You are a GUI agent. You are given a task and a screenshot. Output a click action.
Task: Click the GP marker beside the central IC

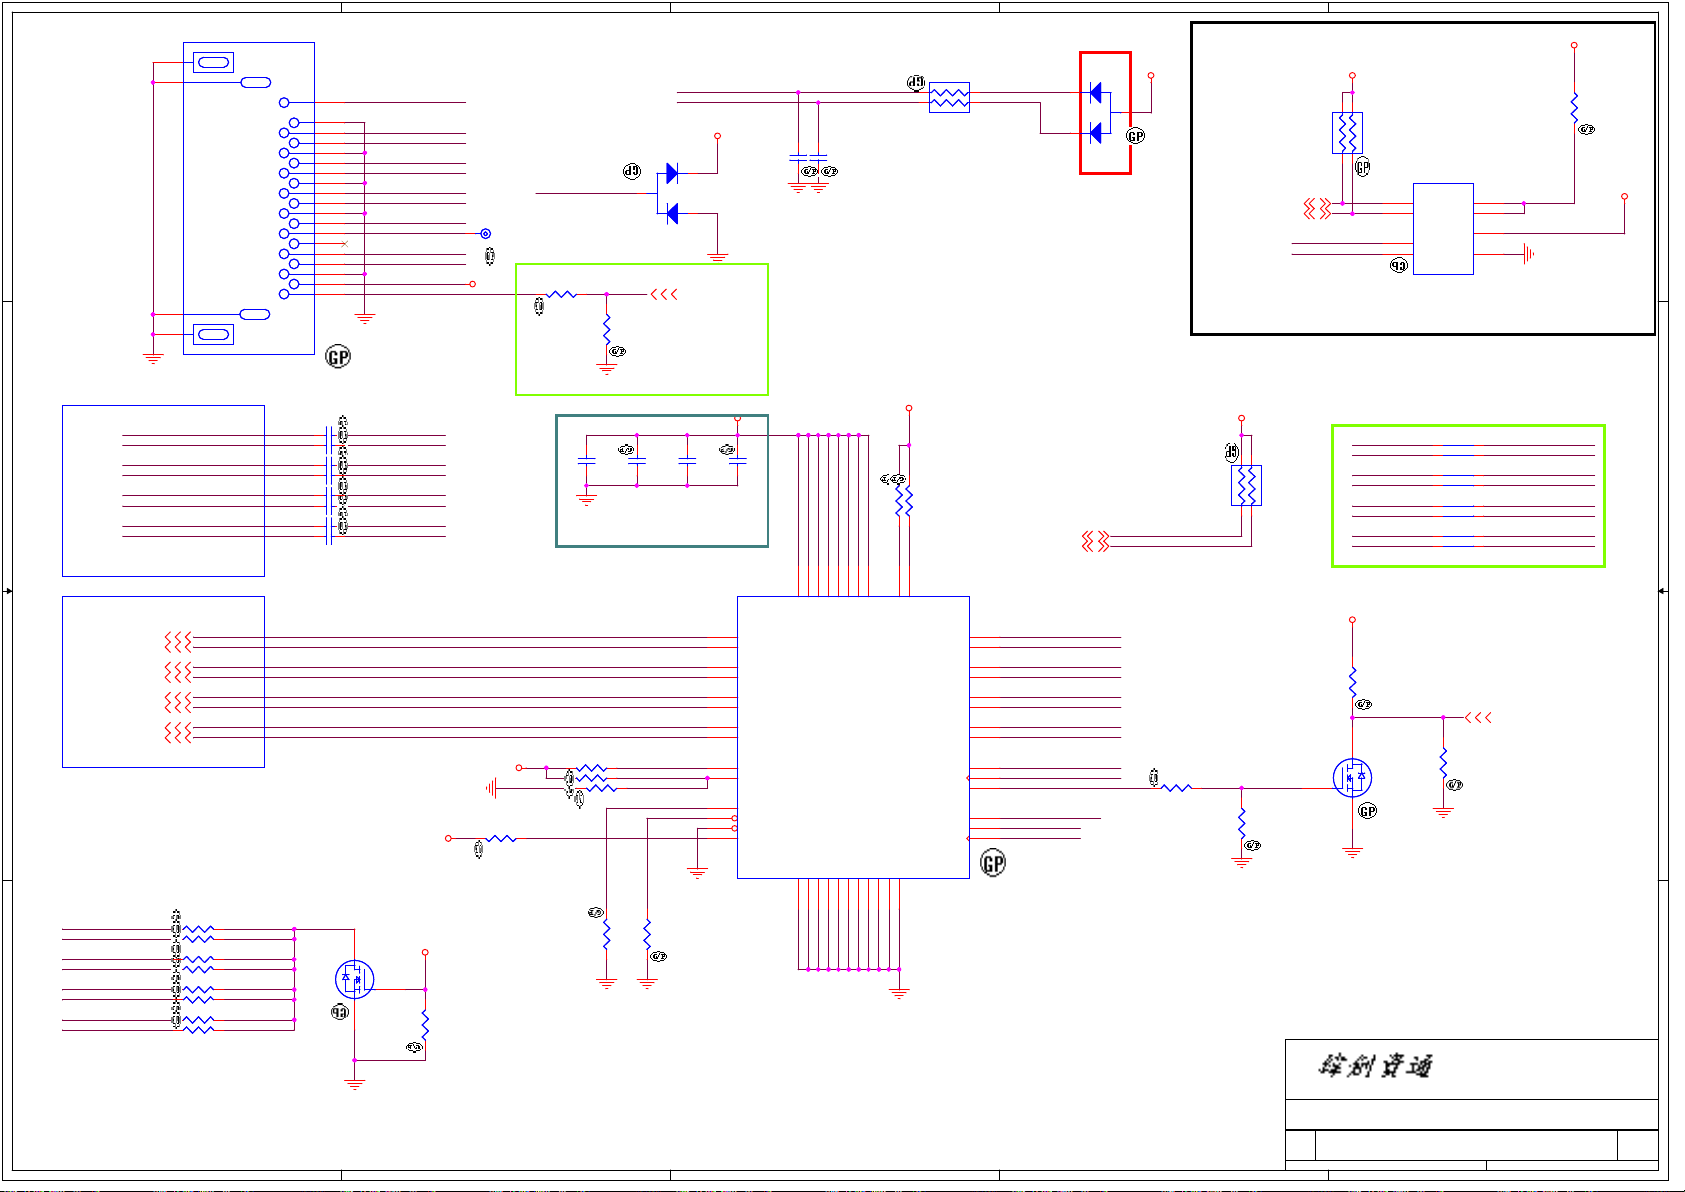click(x=992, y=864)
